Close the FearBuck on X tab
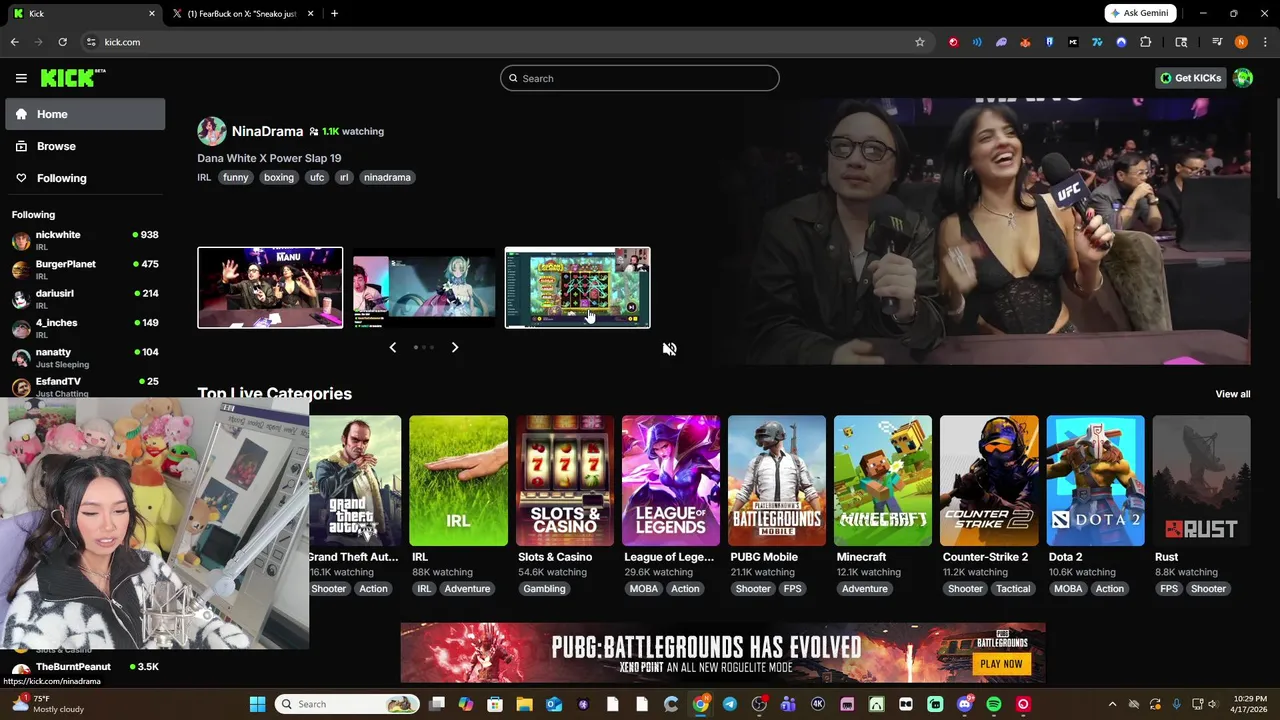This screenshot has height=720, width=1280. (x=310, y=13)
